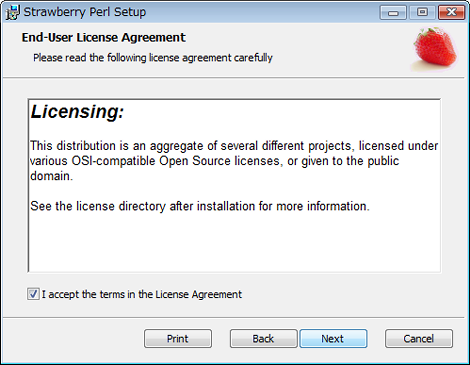Click the 'Licensing:' heading in the license box
470x365 pixels.
pyautogui.click(x=77, y=112)
